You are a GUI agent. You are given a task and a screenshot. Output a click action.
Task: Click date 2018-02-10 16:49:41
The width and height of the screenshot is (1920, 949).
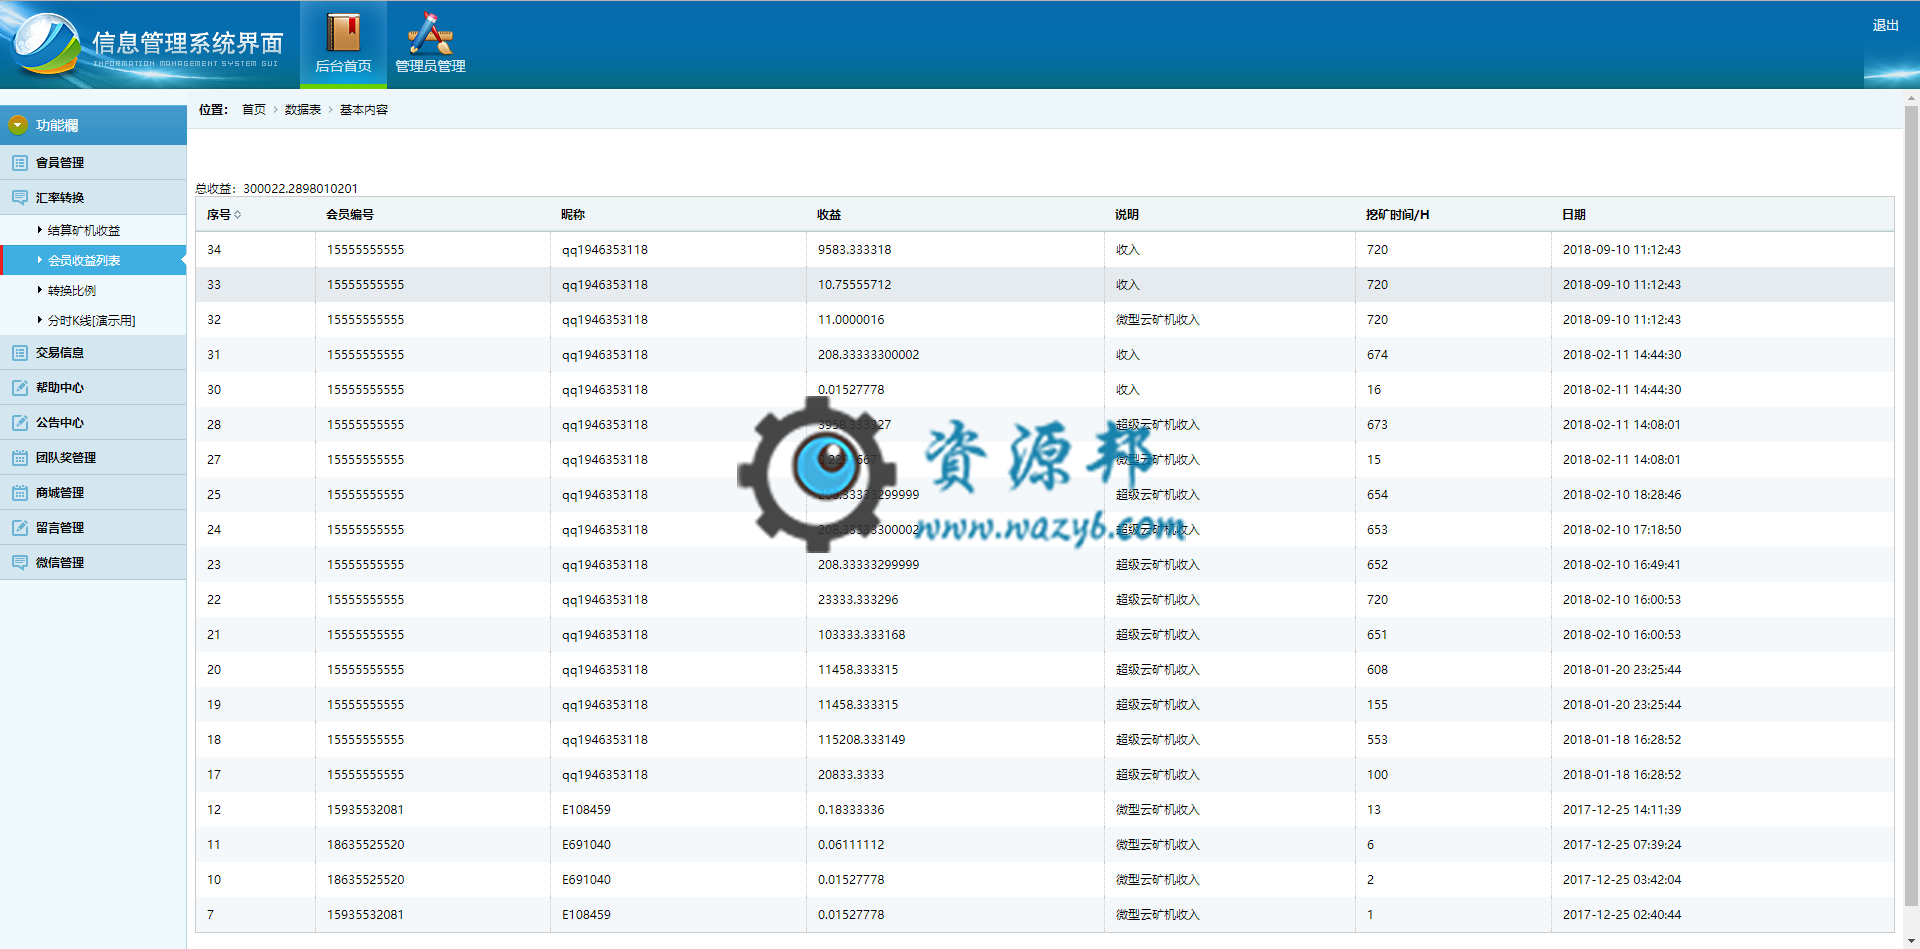[1622, 565]
